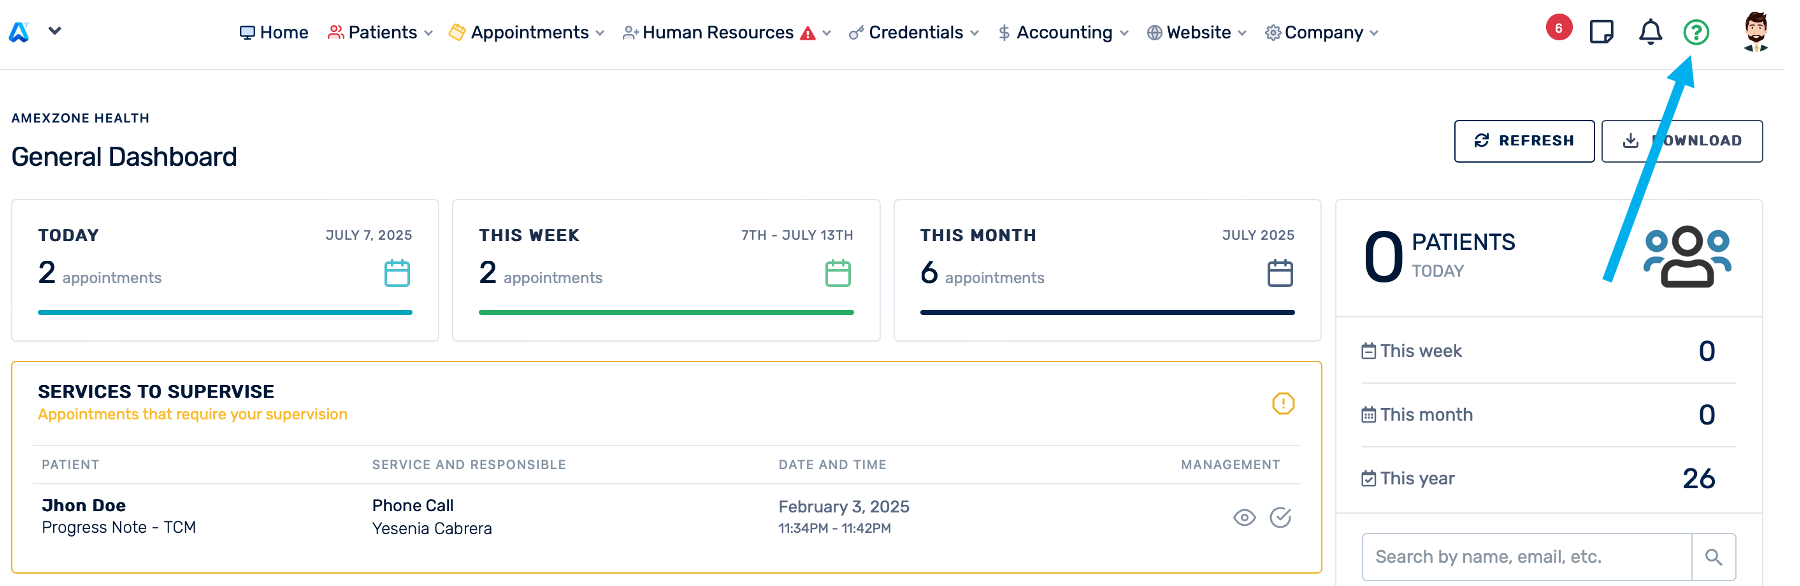1800x586 pixels.
Task: Click the Refresh button
Action: coord(1524,141)
